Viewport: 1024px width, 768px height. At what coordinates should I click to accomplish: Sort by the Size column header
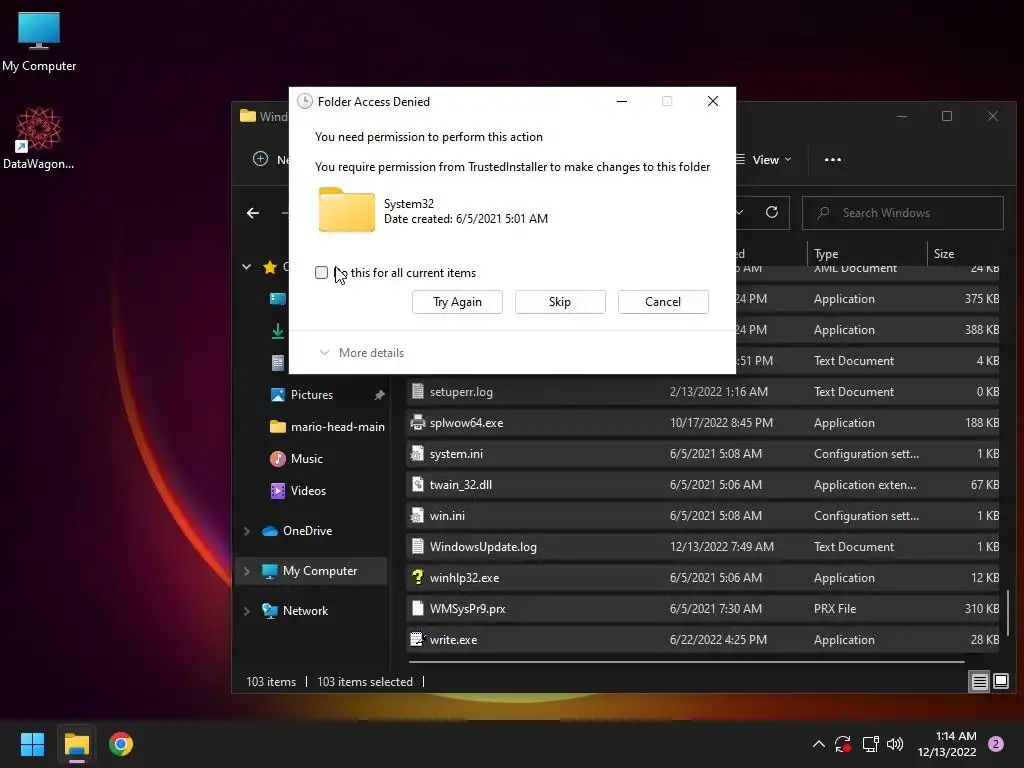[944, 253]
